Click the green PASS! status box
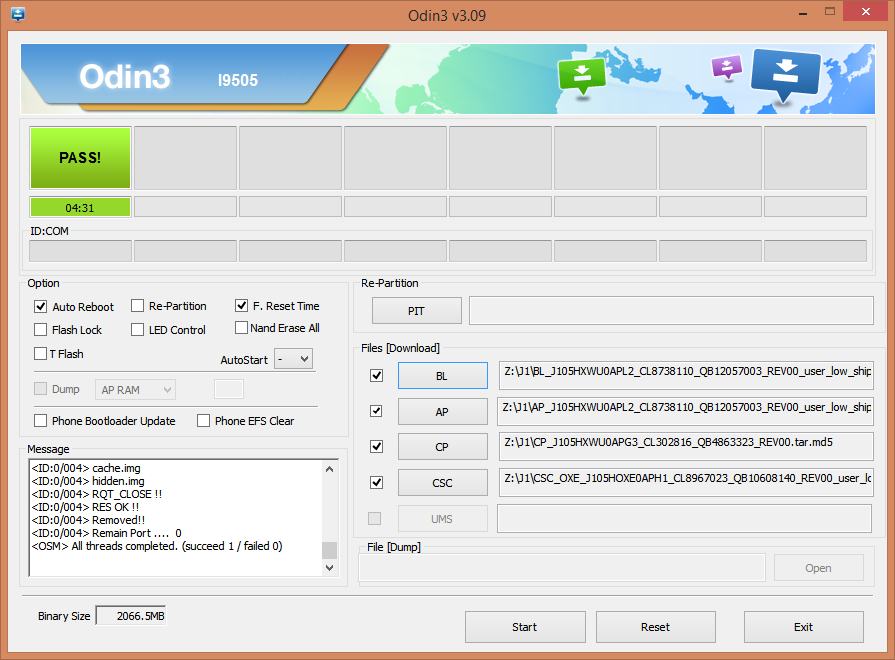This screenshot has width=895, height=660. click(x=80, y=158)
